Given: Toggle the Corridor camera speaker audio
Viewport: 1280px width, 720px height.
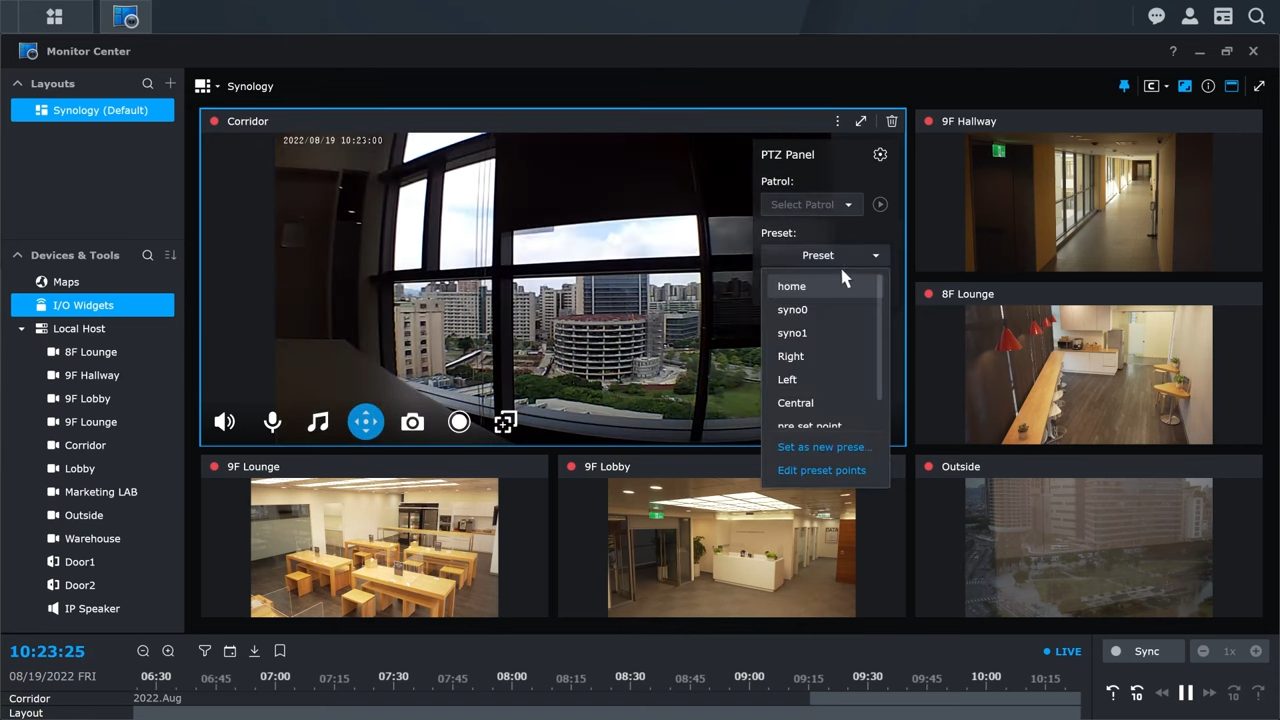Looking at the screenshot, I should [225, 422].
